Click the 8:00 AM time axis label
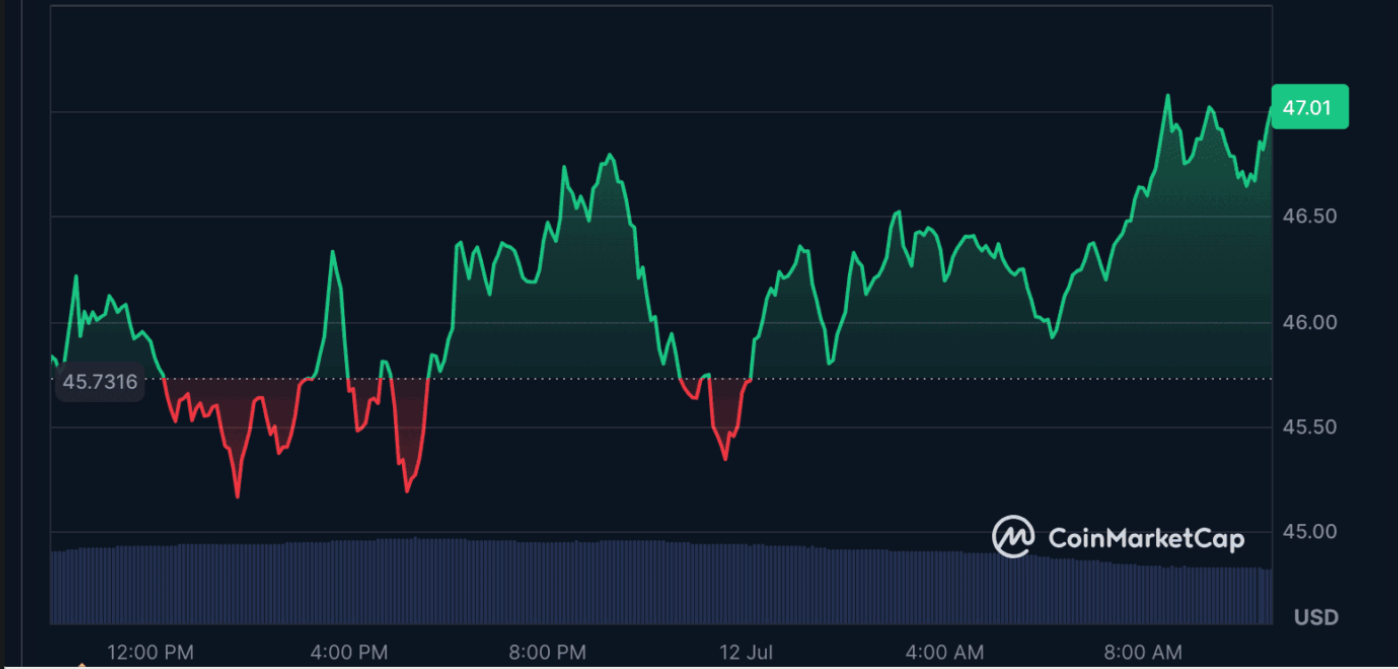1398x669 pixels. point(1143,652)
